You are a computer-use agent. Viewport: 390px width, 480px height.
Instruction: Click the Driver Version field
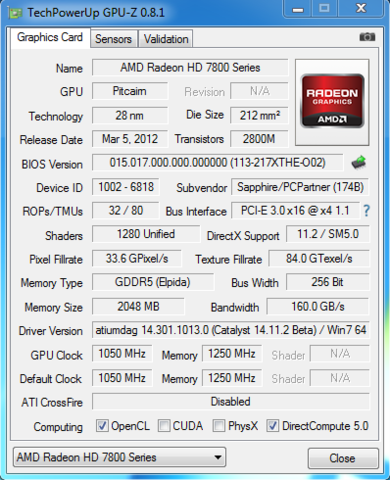(x=231, y=330)
